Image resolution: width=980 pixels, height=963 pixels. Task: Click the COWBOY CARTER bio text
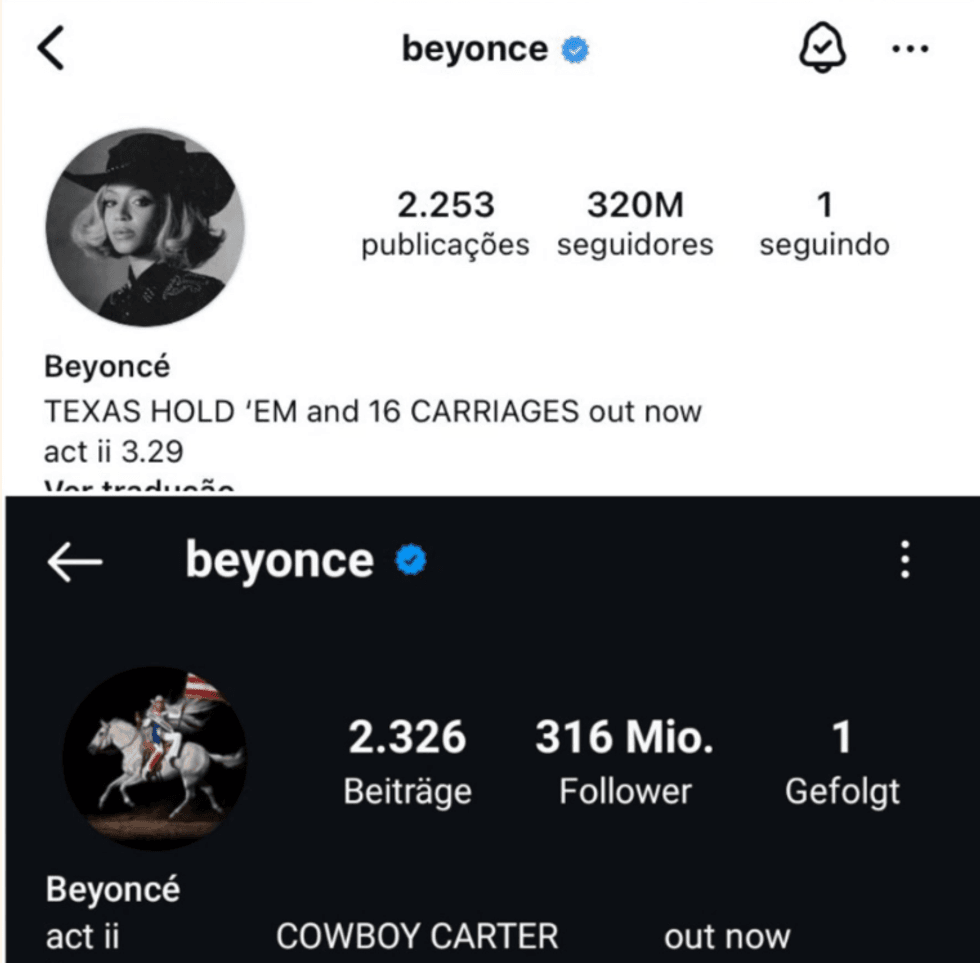pyautogui.click(x=417, y=937)
